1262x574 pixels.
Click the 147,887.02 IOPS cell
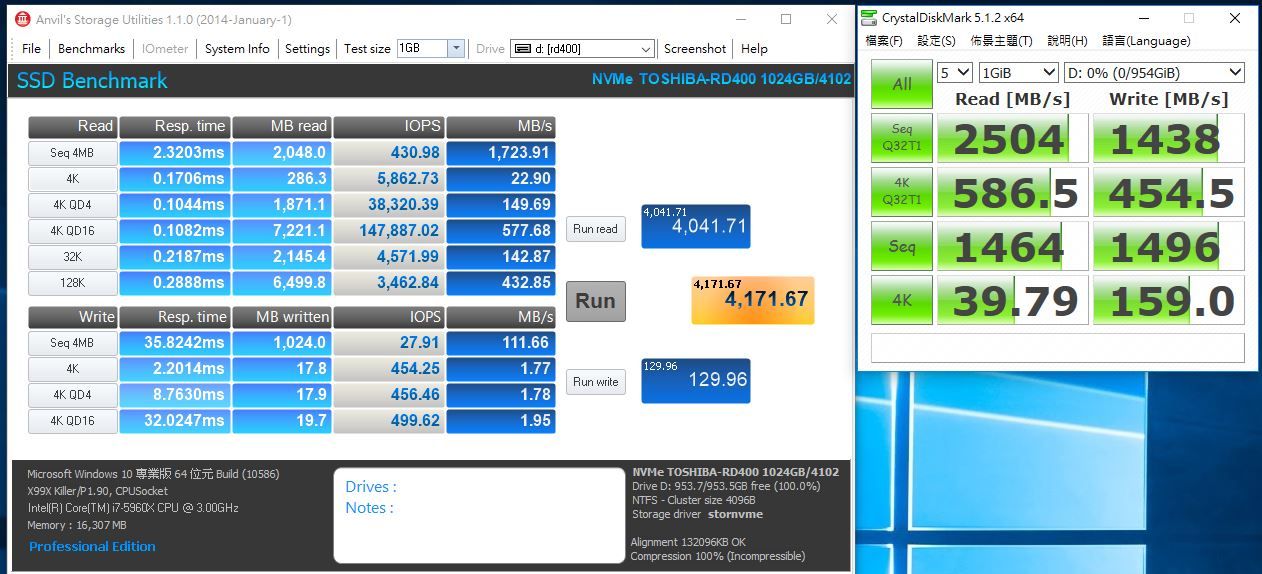click(x=389, y=231)
